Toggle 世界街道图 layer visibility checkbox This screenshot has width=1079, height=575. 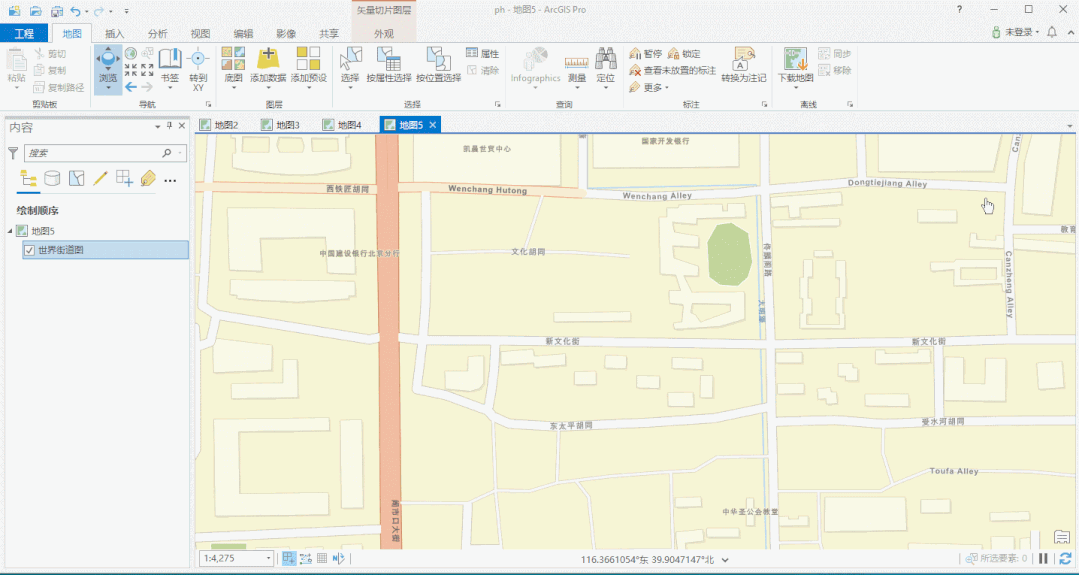coord(29,250)
